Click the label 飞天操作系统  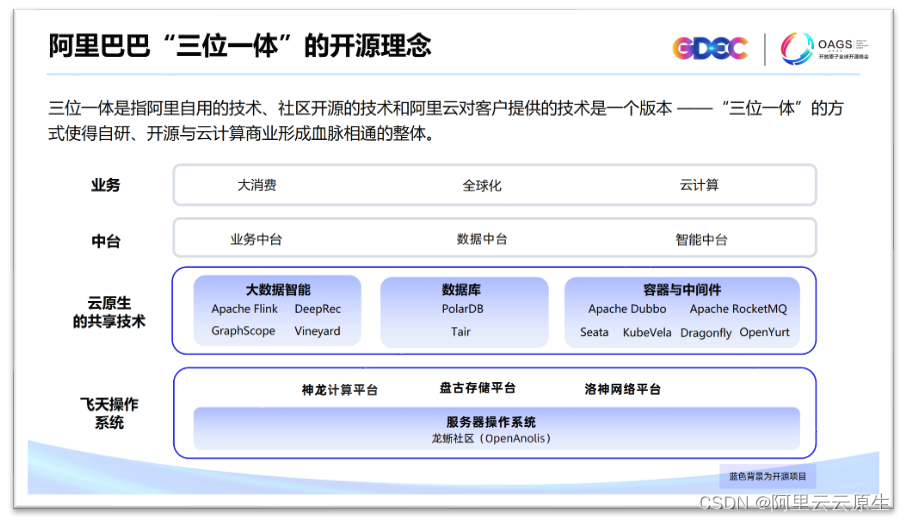109,413
